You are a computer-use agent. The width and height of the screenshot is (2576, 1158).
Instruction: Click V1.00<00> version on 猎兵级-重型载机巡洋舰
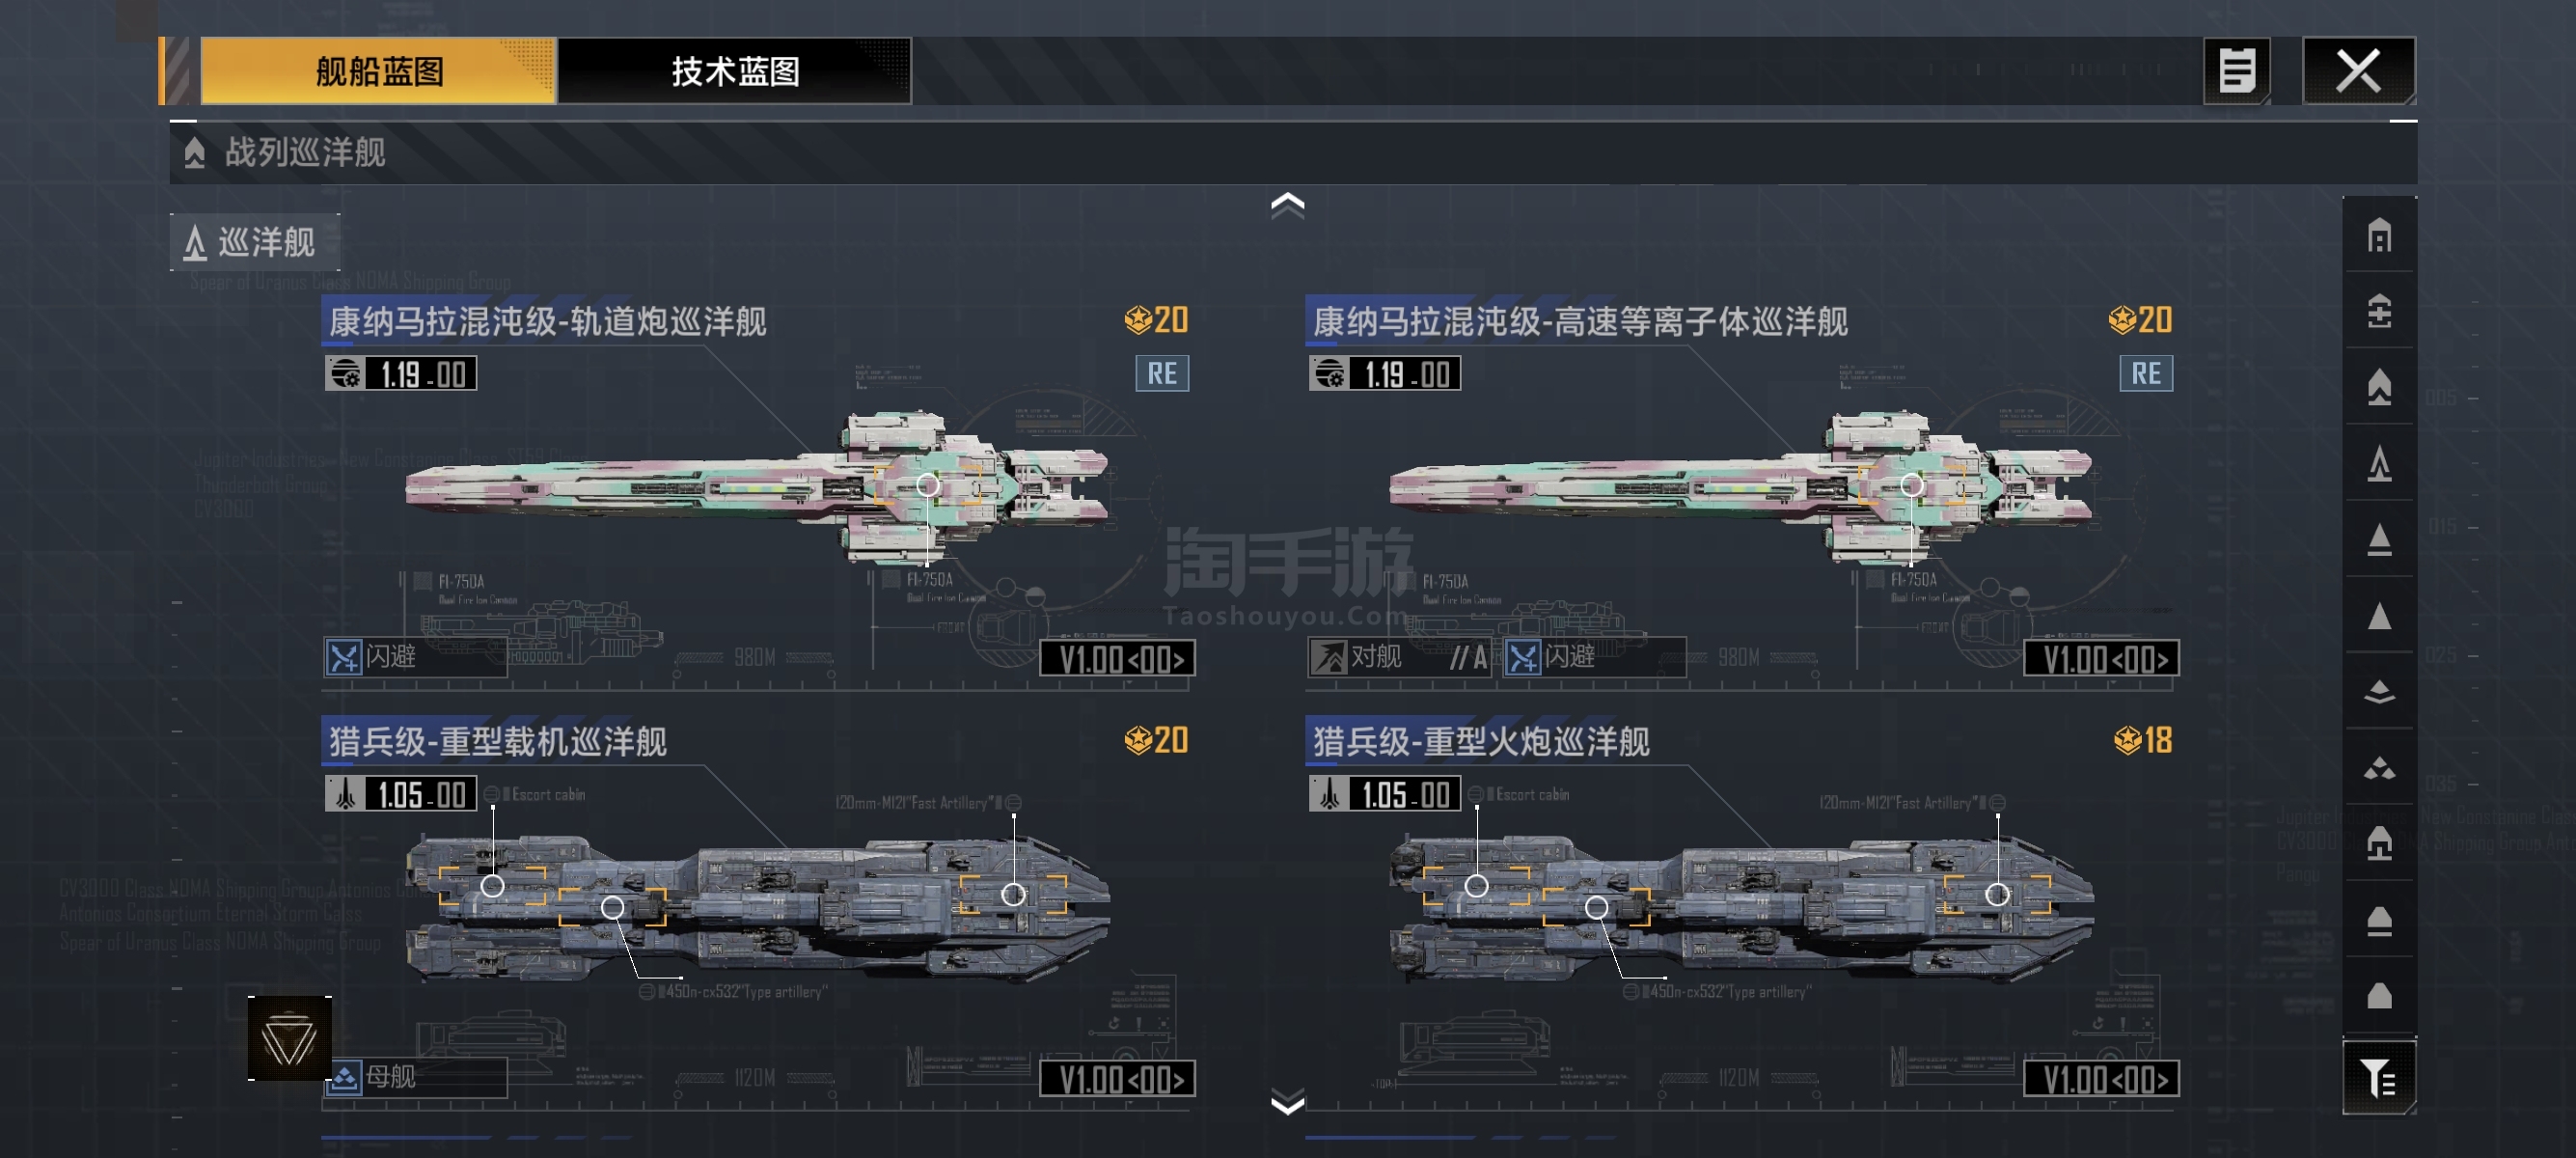click(x=1117, y=1079)
